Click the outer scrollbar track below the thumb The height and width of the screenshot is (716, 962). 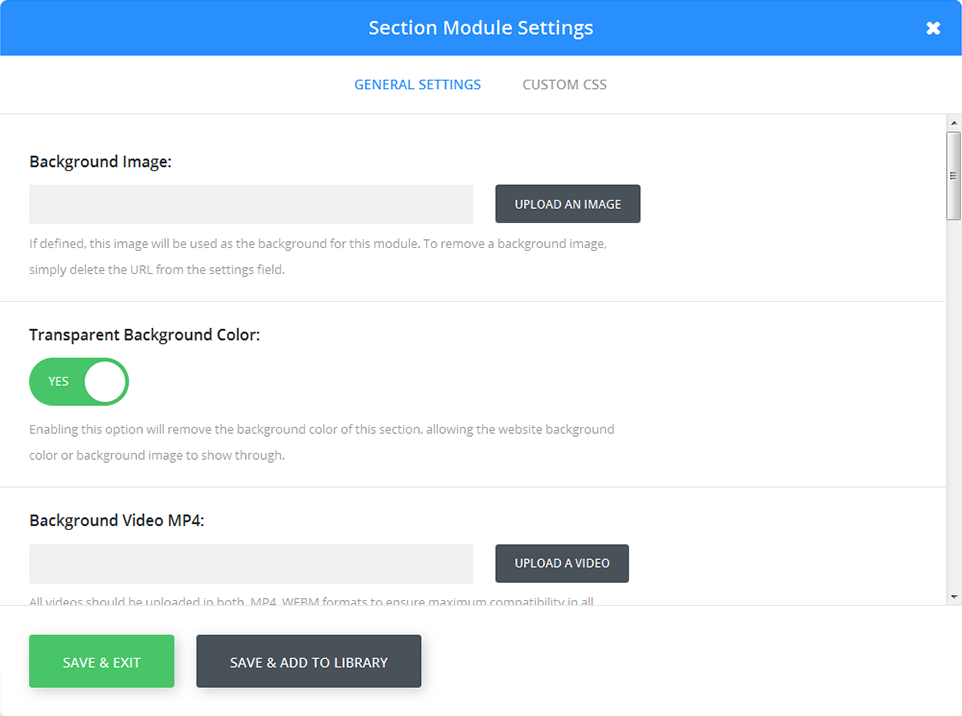953,400
